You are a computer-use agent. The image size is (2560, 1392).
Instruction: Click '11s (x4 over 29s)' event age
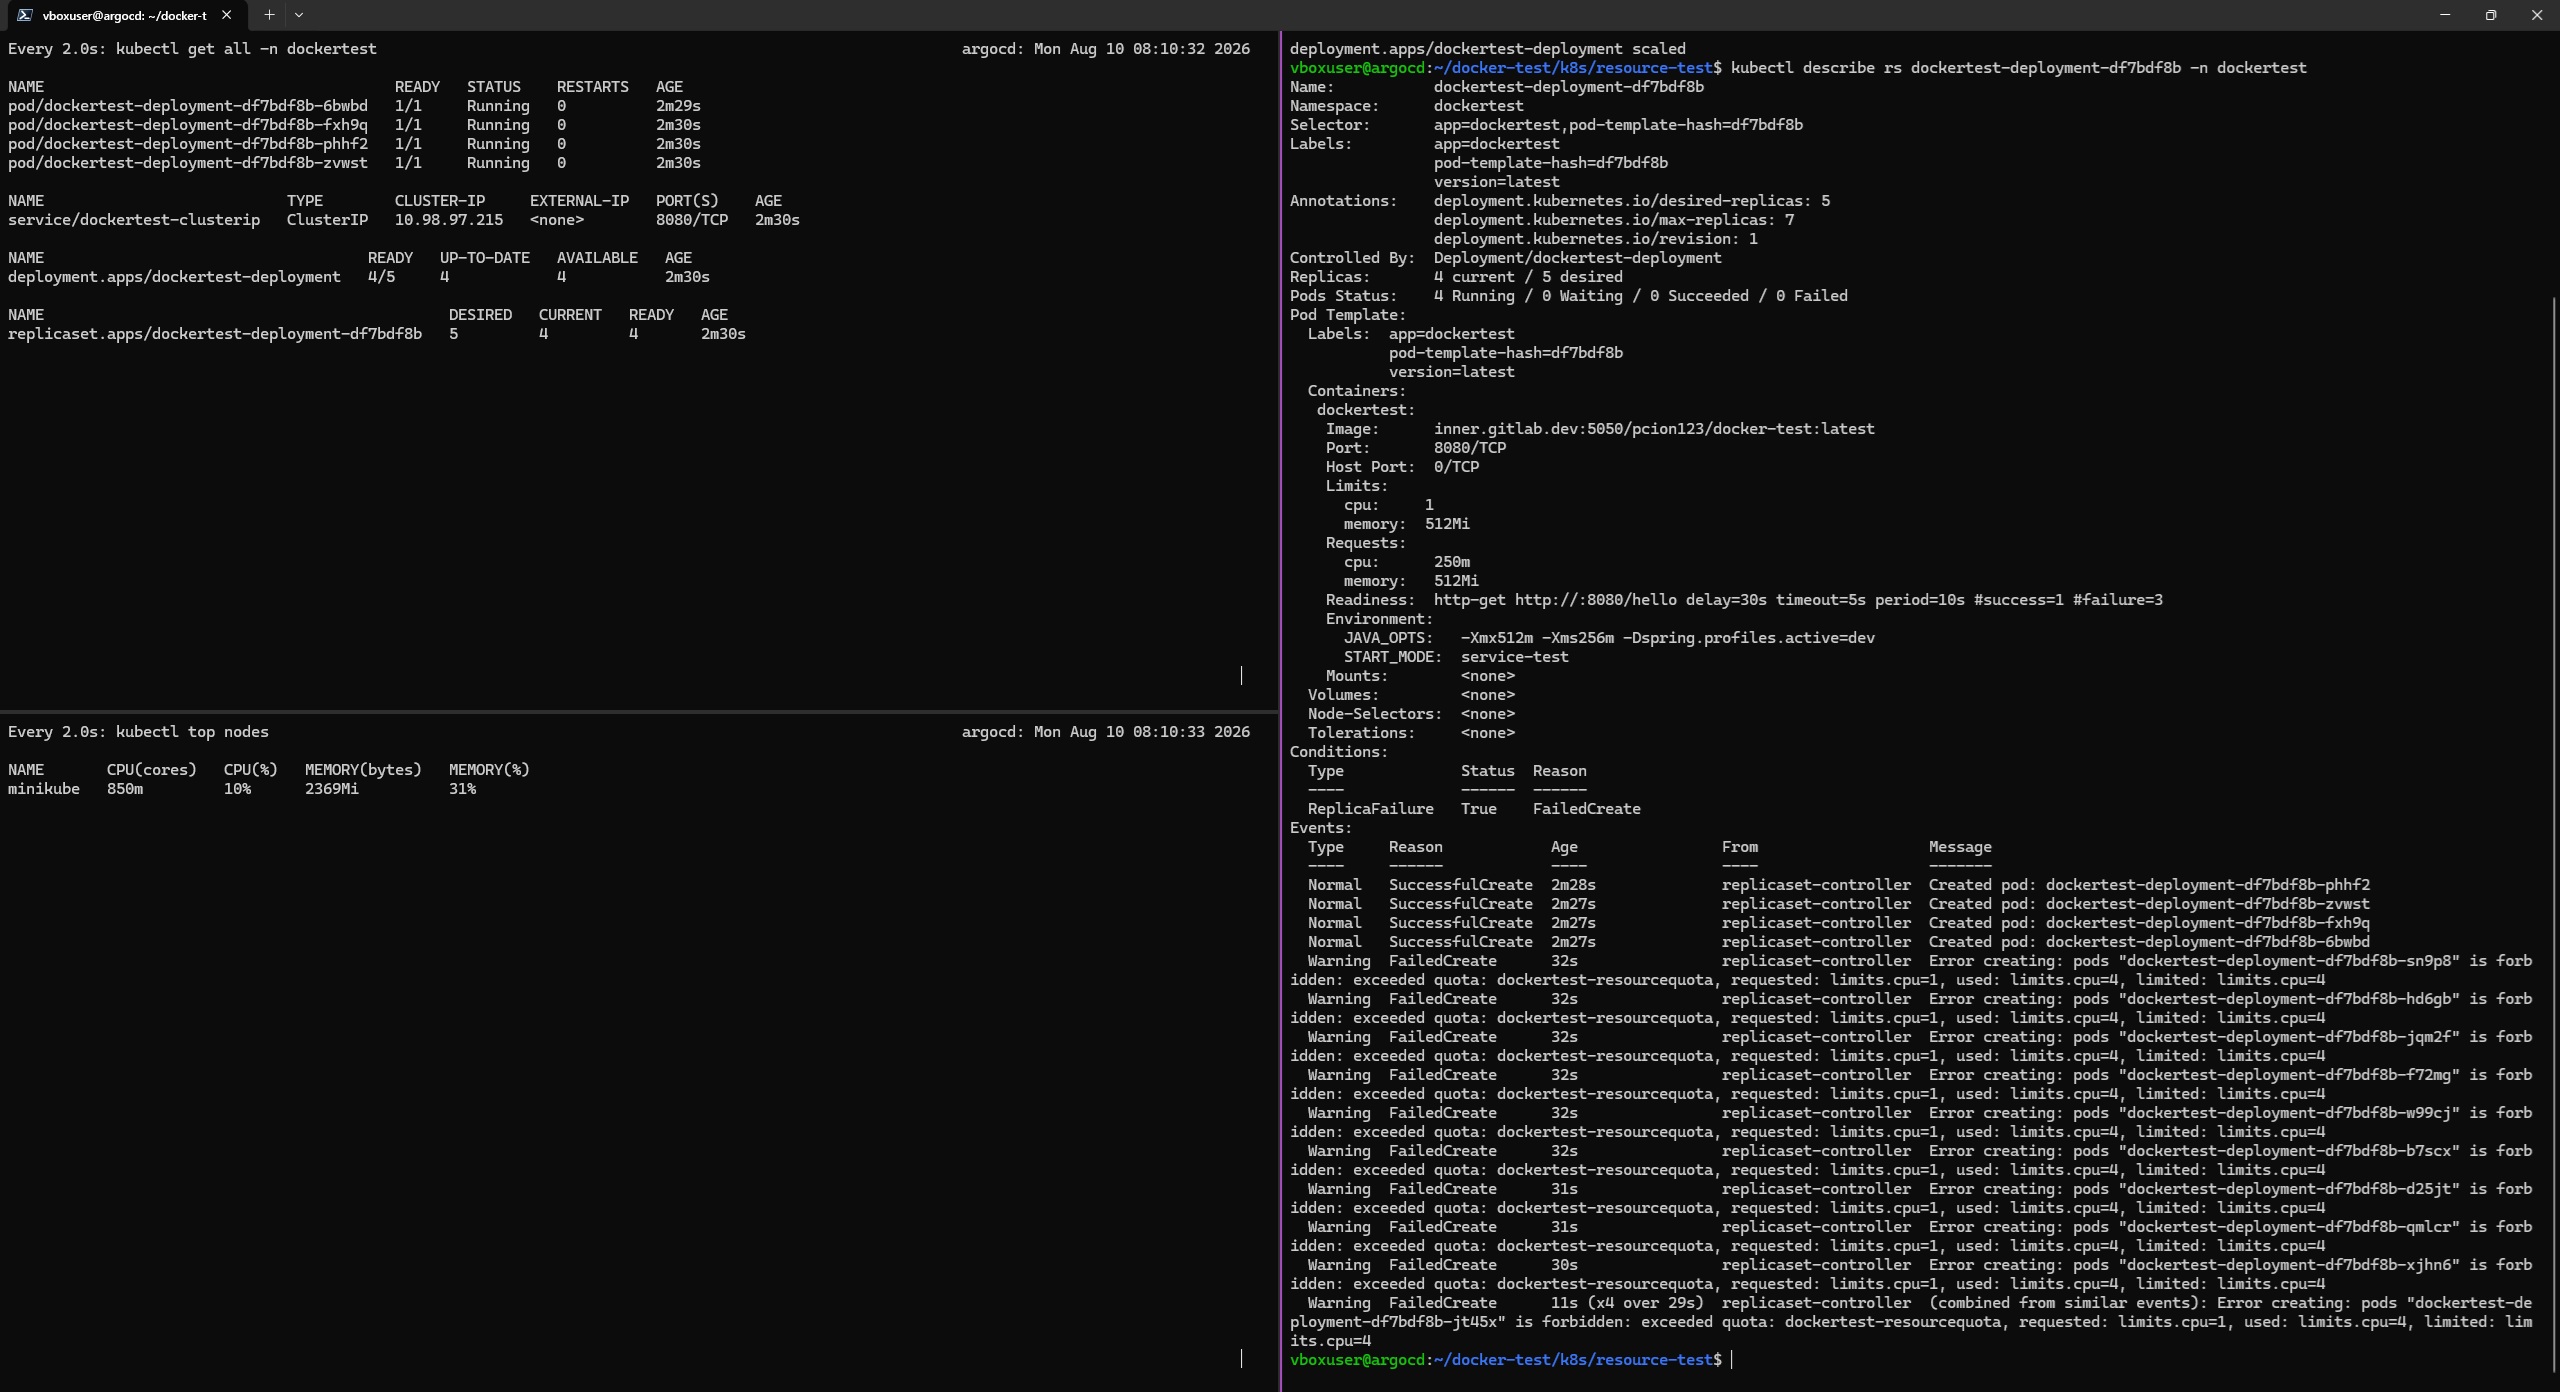tap(1627, 1303)
